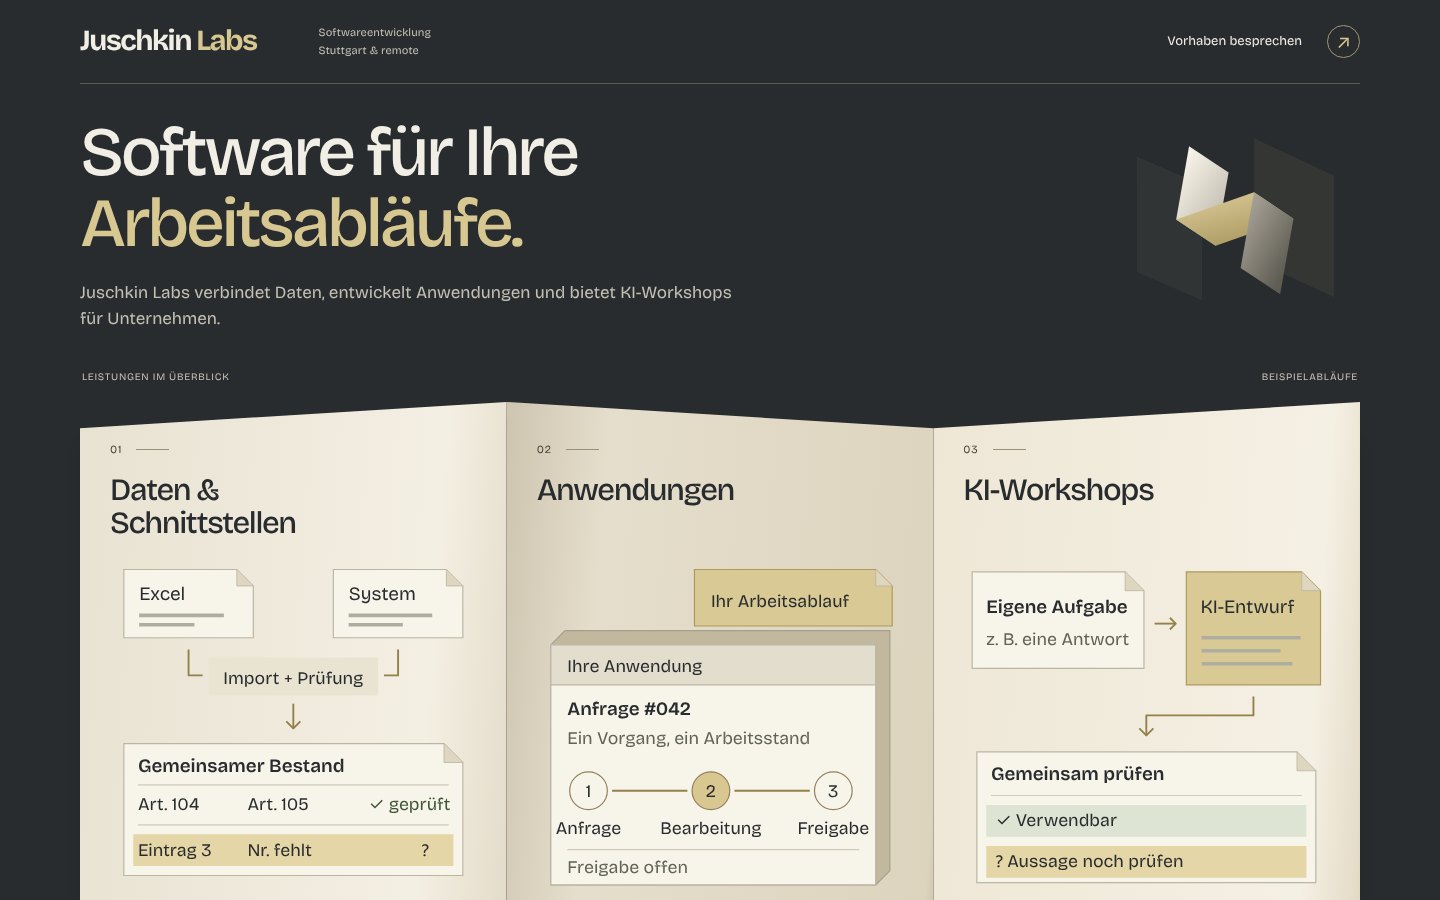Click the "BEISPIELABLÄUFE" label
Screen dimensions: 1440x900
(x=1309, y=377)
